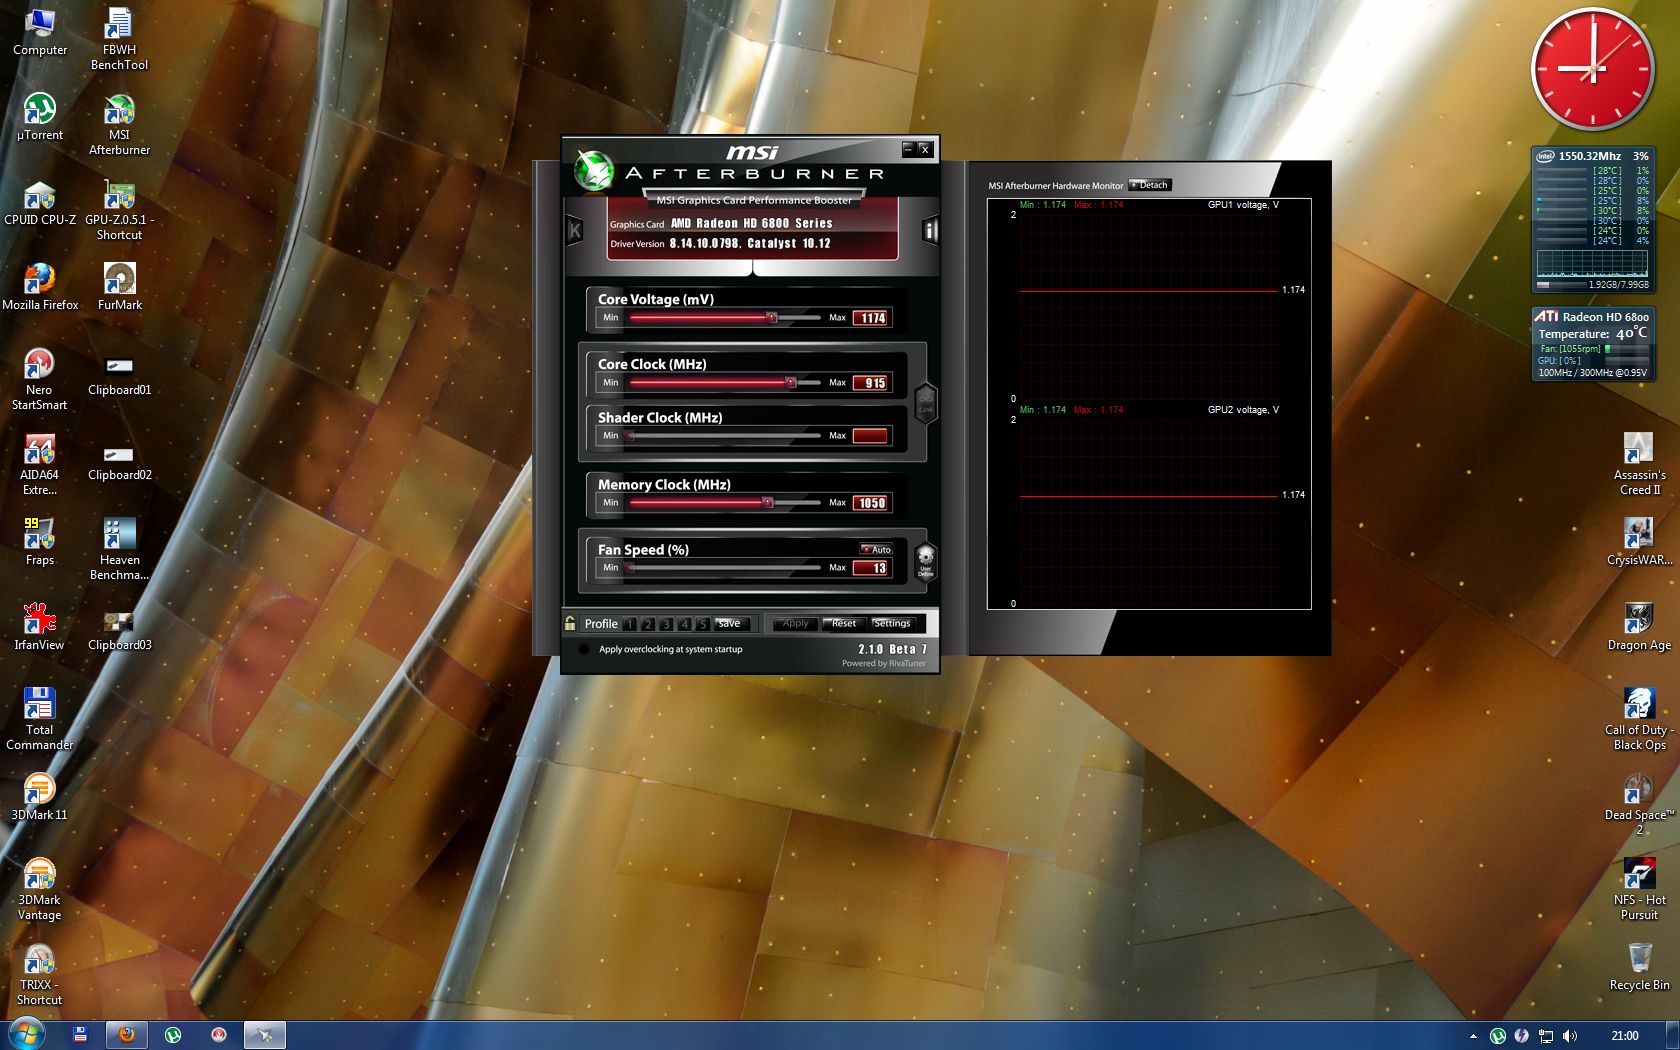Click the Core Clock slider handle
Viewport: 1680px width, 1050px height.
(x=790, y=382)
